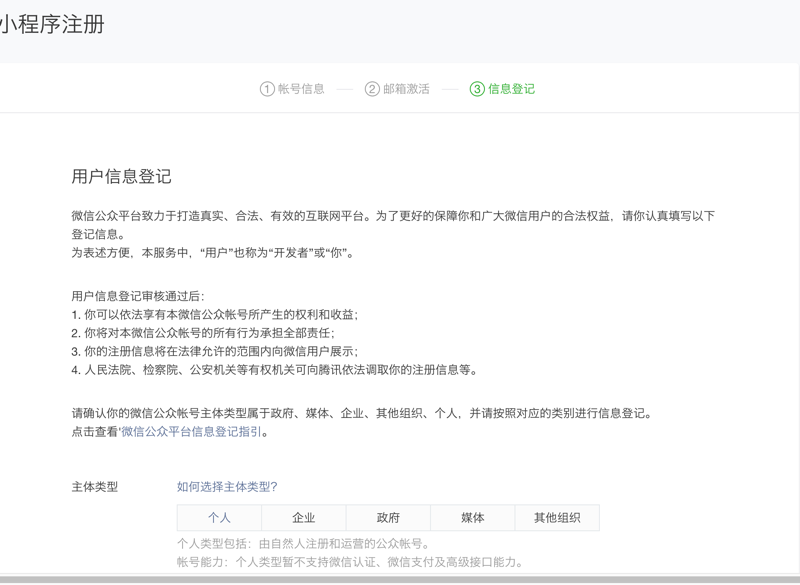Click the 个人类型包括 description text
The image size is (800, 585).
click(x=304, y=544)
